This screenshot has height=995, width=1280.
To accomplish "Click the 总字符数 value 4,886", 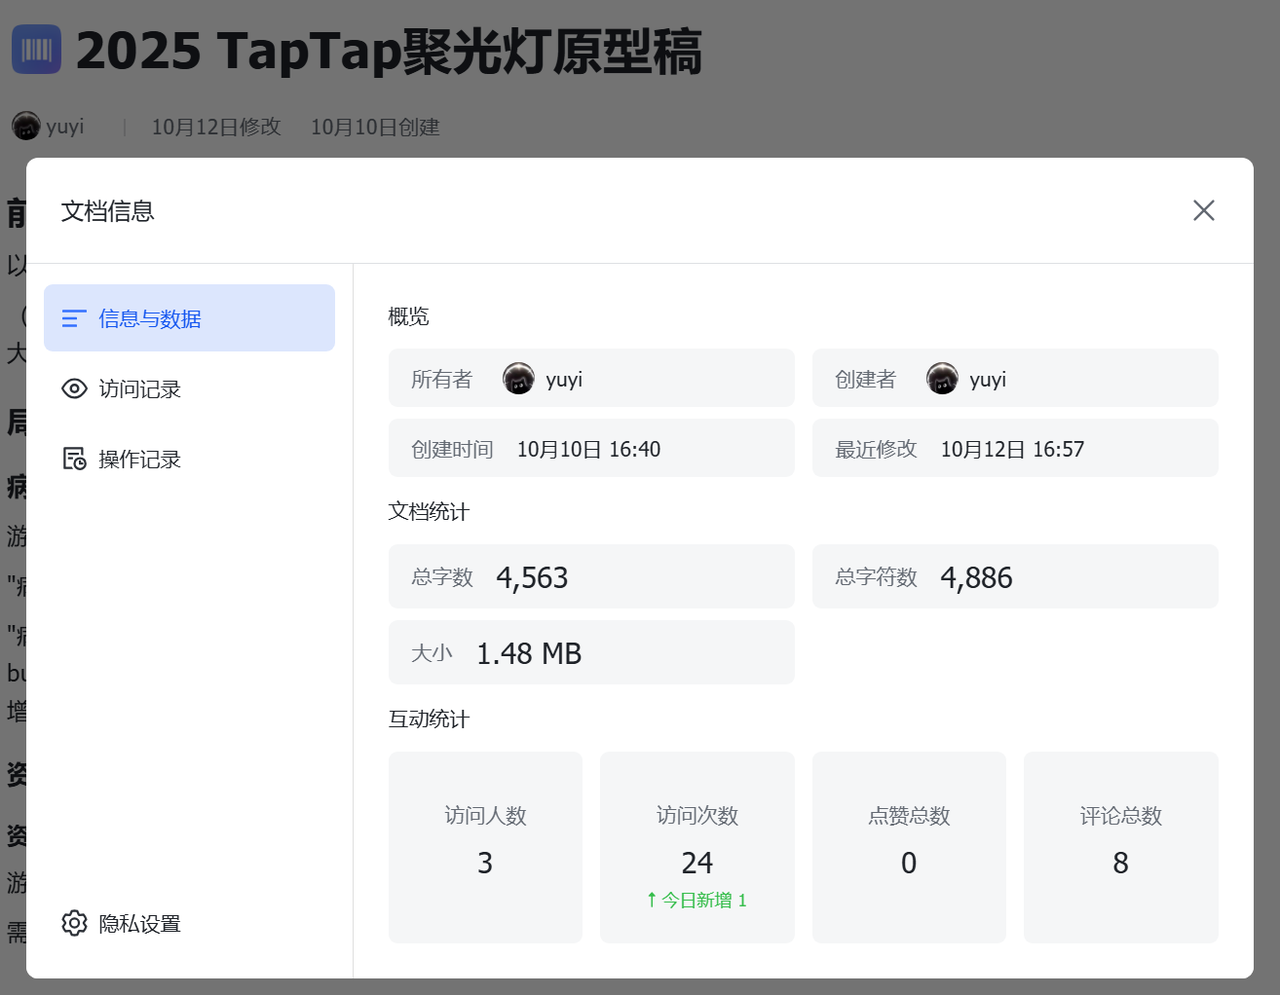I will pyautogui.click(x=976, y=577).
